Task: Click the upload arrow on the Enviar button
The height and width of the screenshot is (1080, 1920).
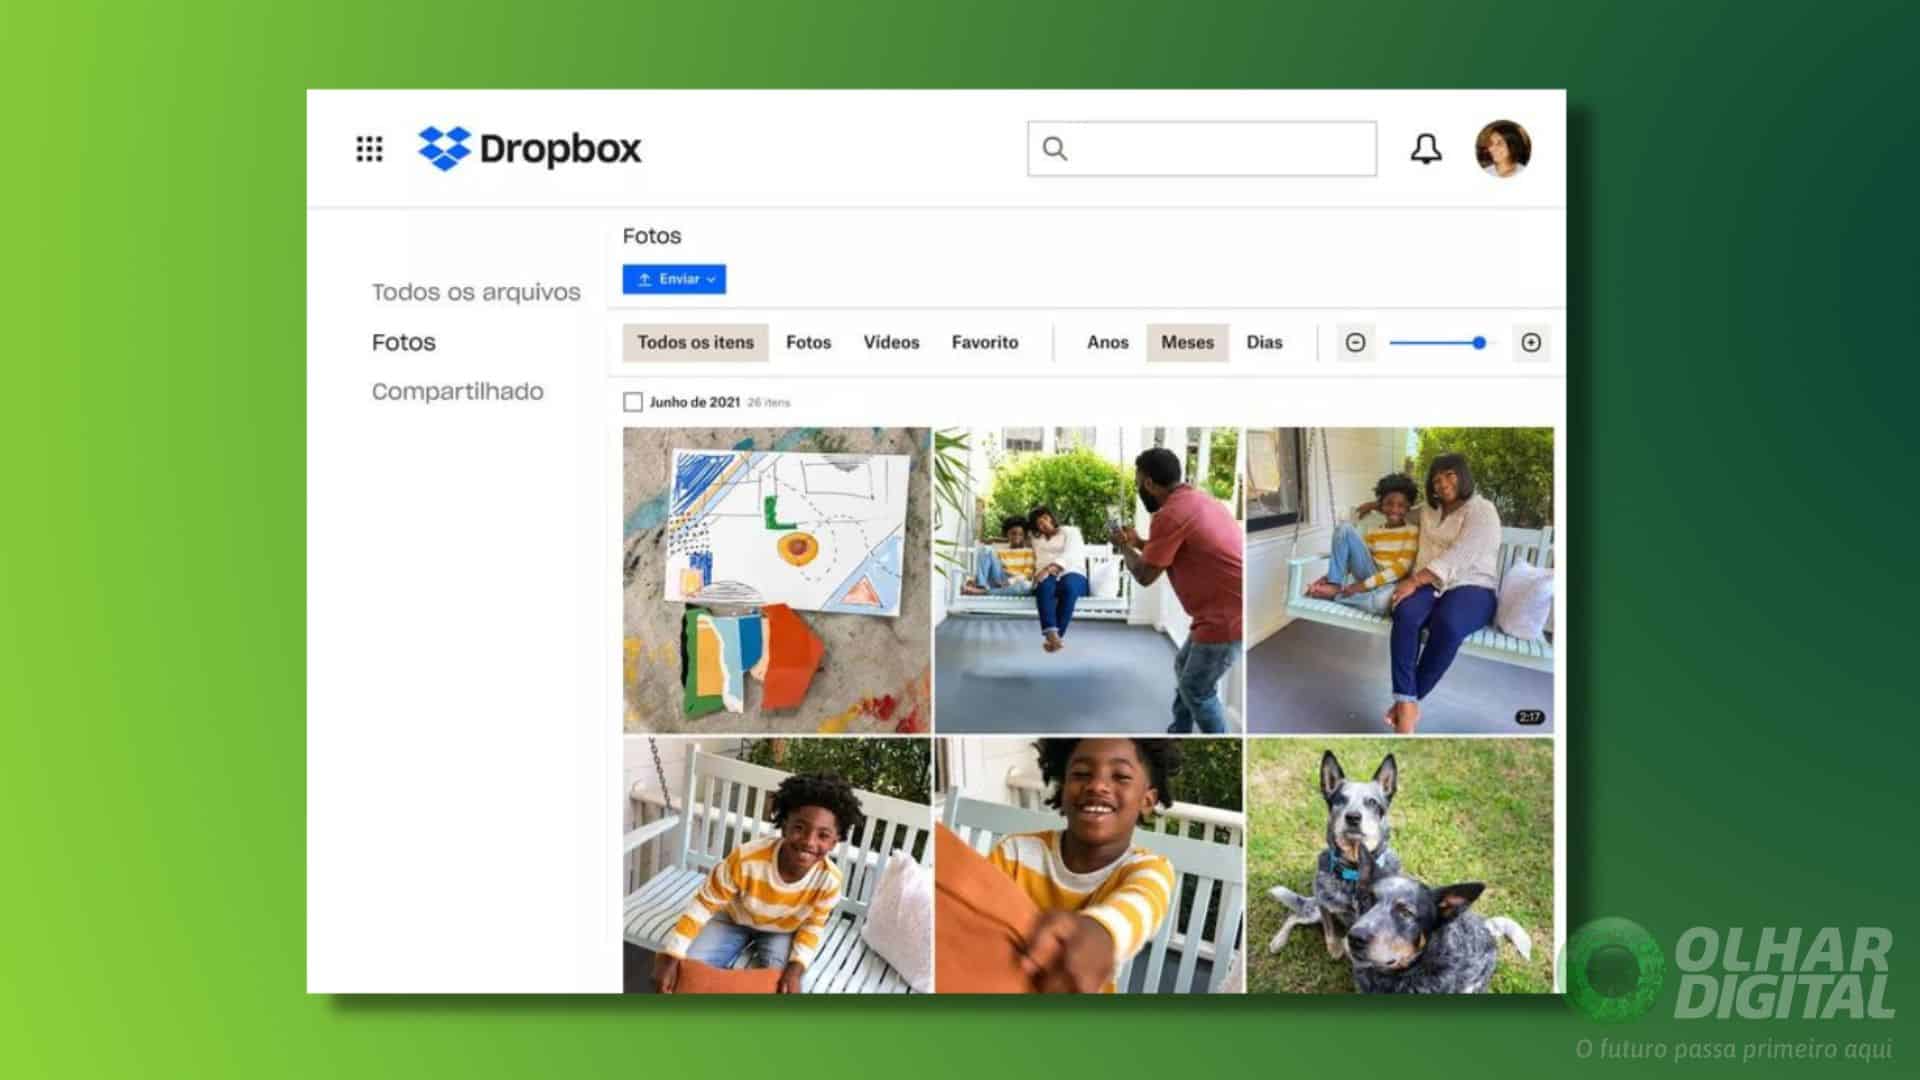Action: point(645,280)
